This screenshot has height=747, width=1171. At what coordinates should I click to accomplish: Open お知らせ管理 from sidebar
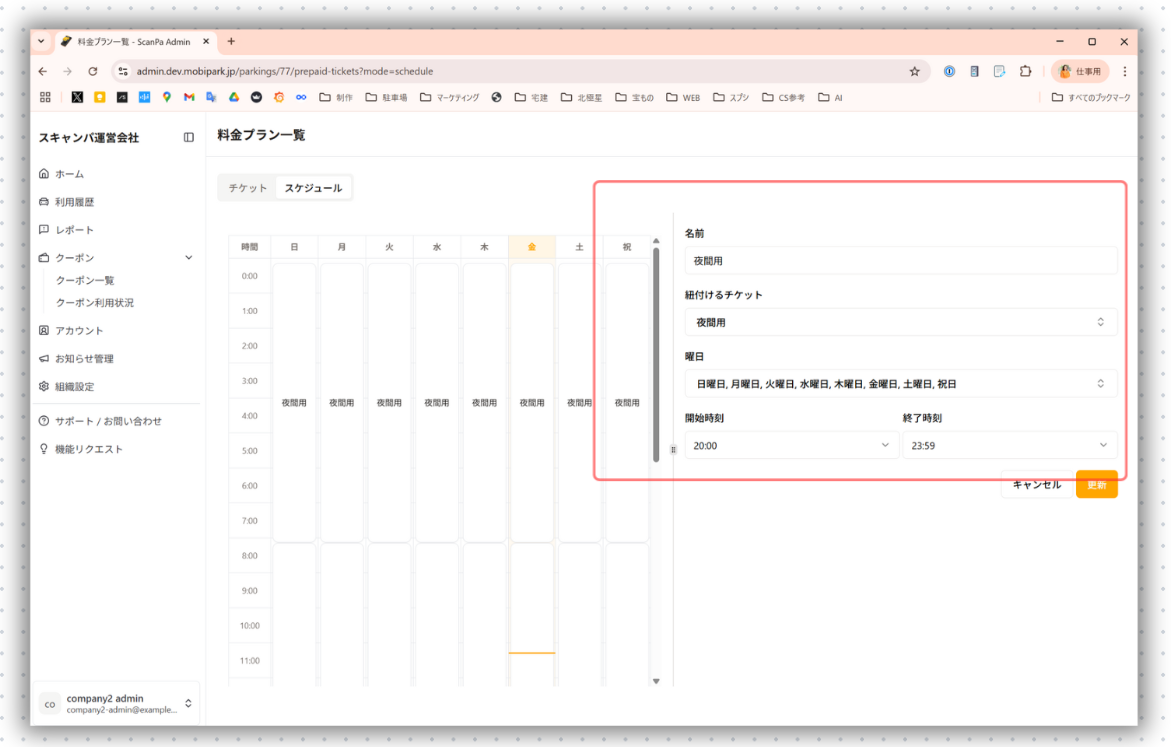[x=84, y=359]
